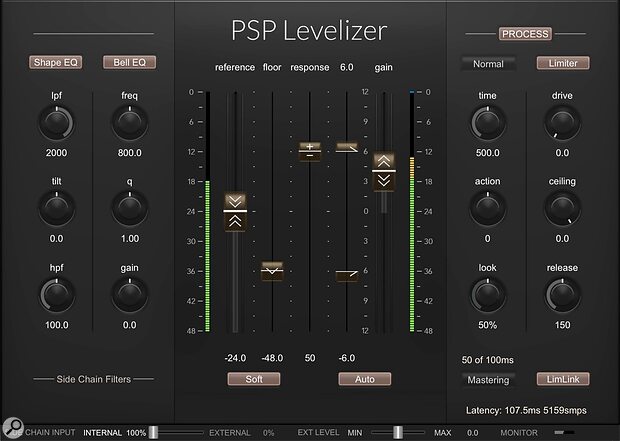The width and height of the screenshot is (620, 441).
Task: Click the 6.0 header value above ratio fader
Action: [x=346, y=67]
